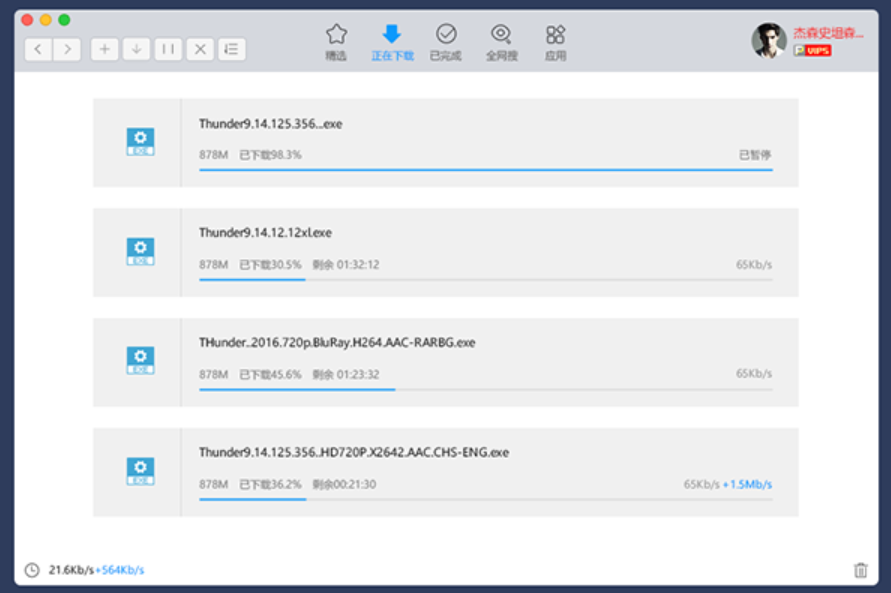Viewport: 891px width, 593px height.
Task: Click the +564Kb/s boost speed link
Action: 120,570
